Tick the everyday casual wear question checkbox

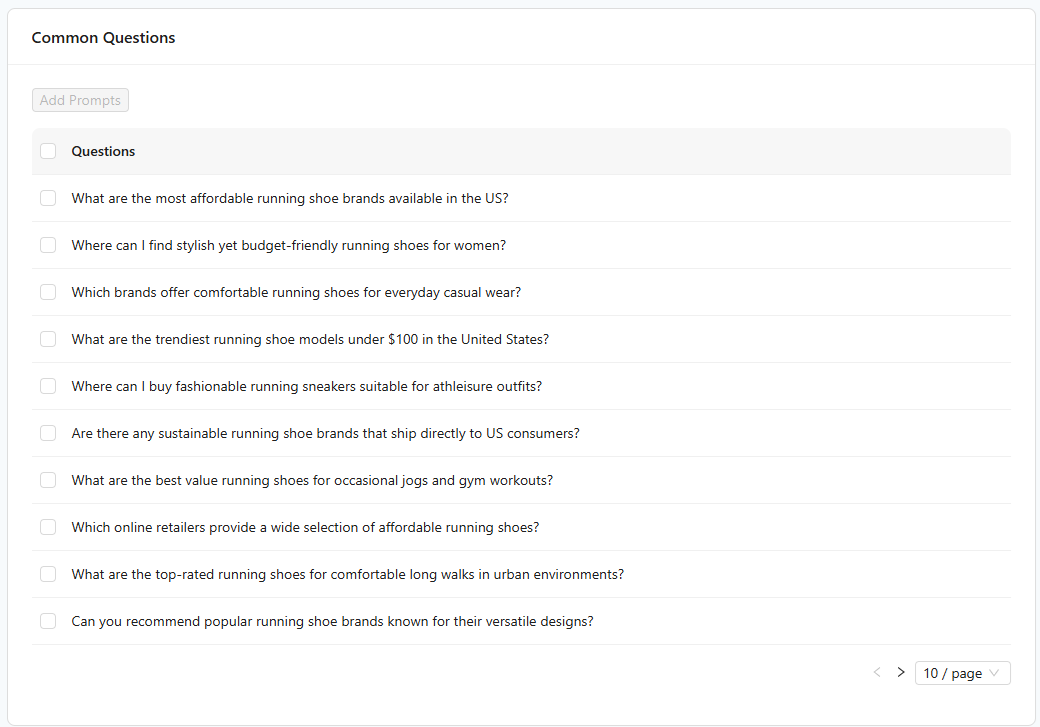48,292
